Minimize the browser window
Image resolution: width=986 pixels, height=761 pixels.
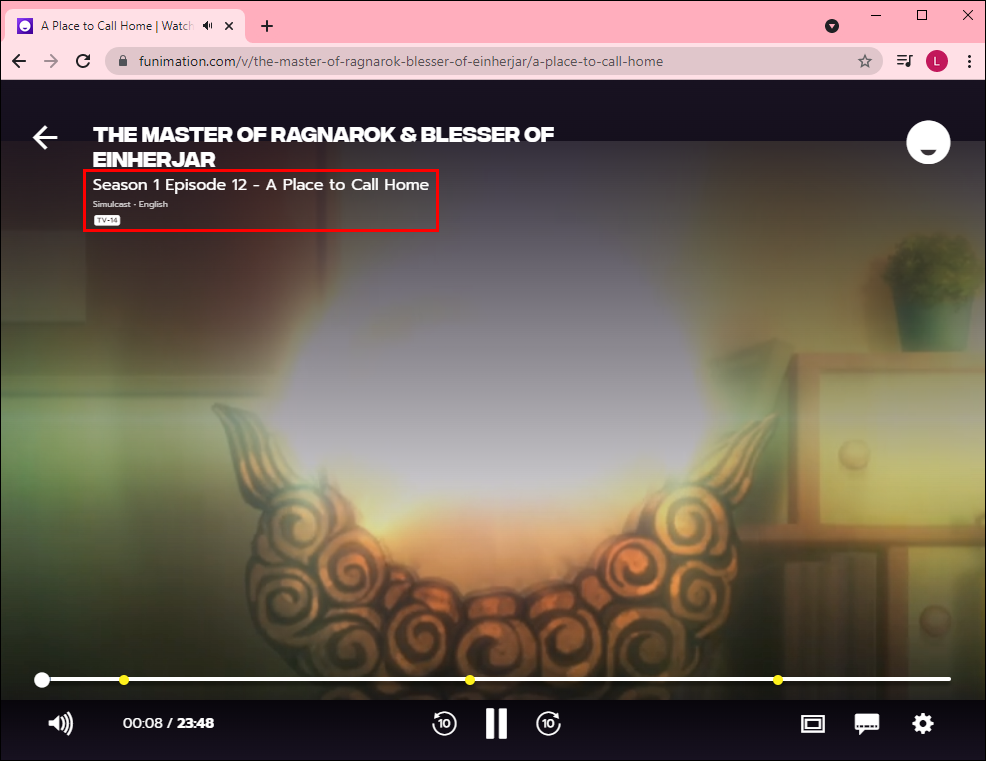(876, 15)
